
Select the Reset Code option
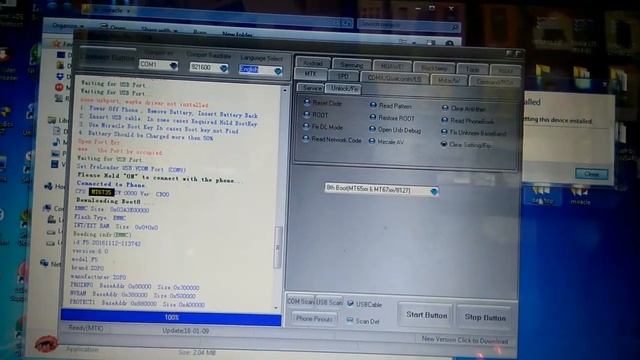[x=322, y=103]
